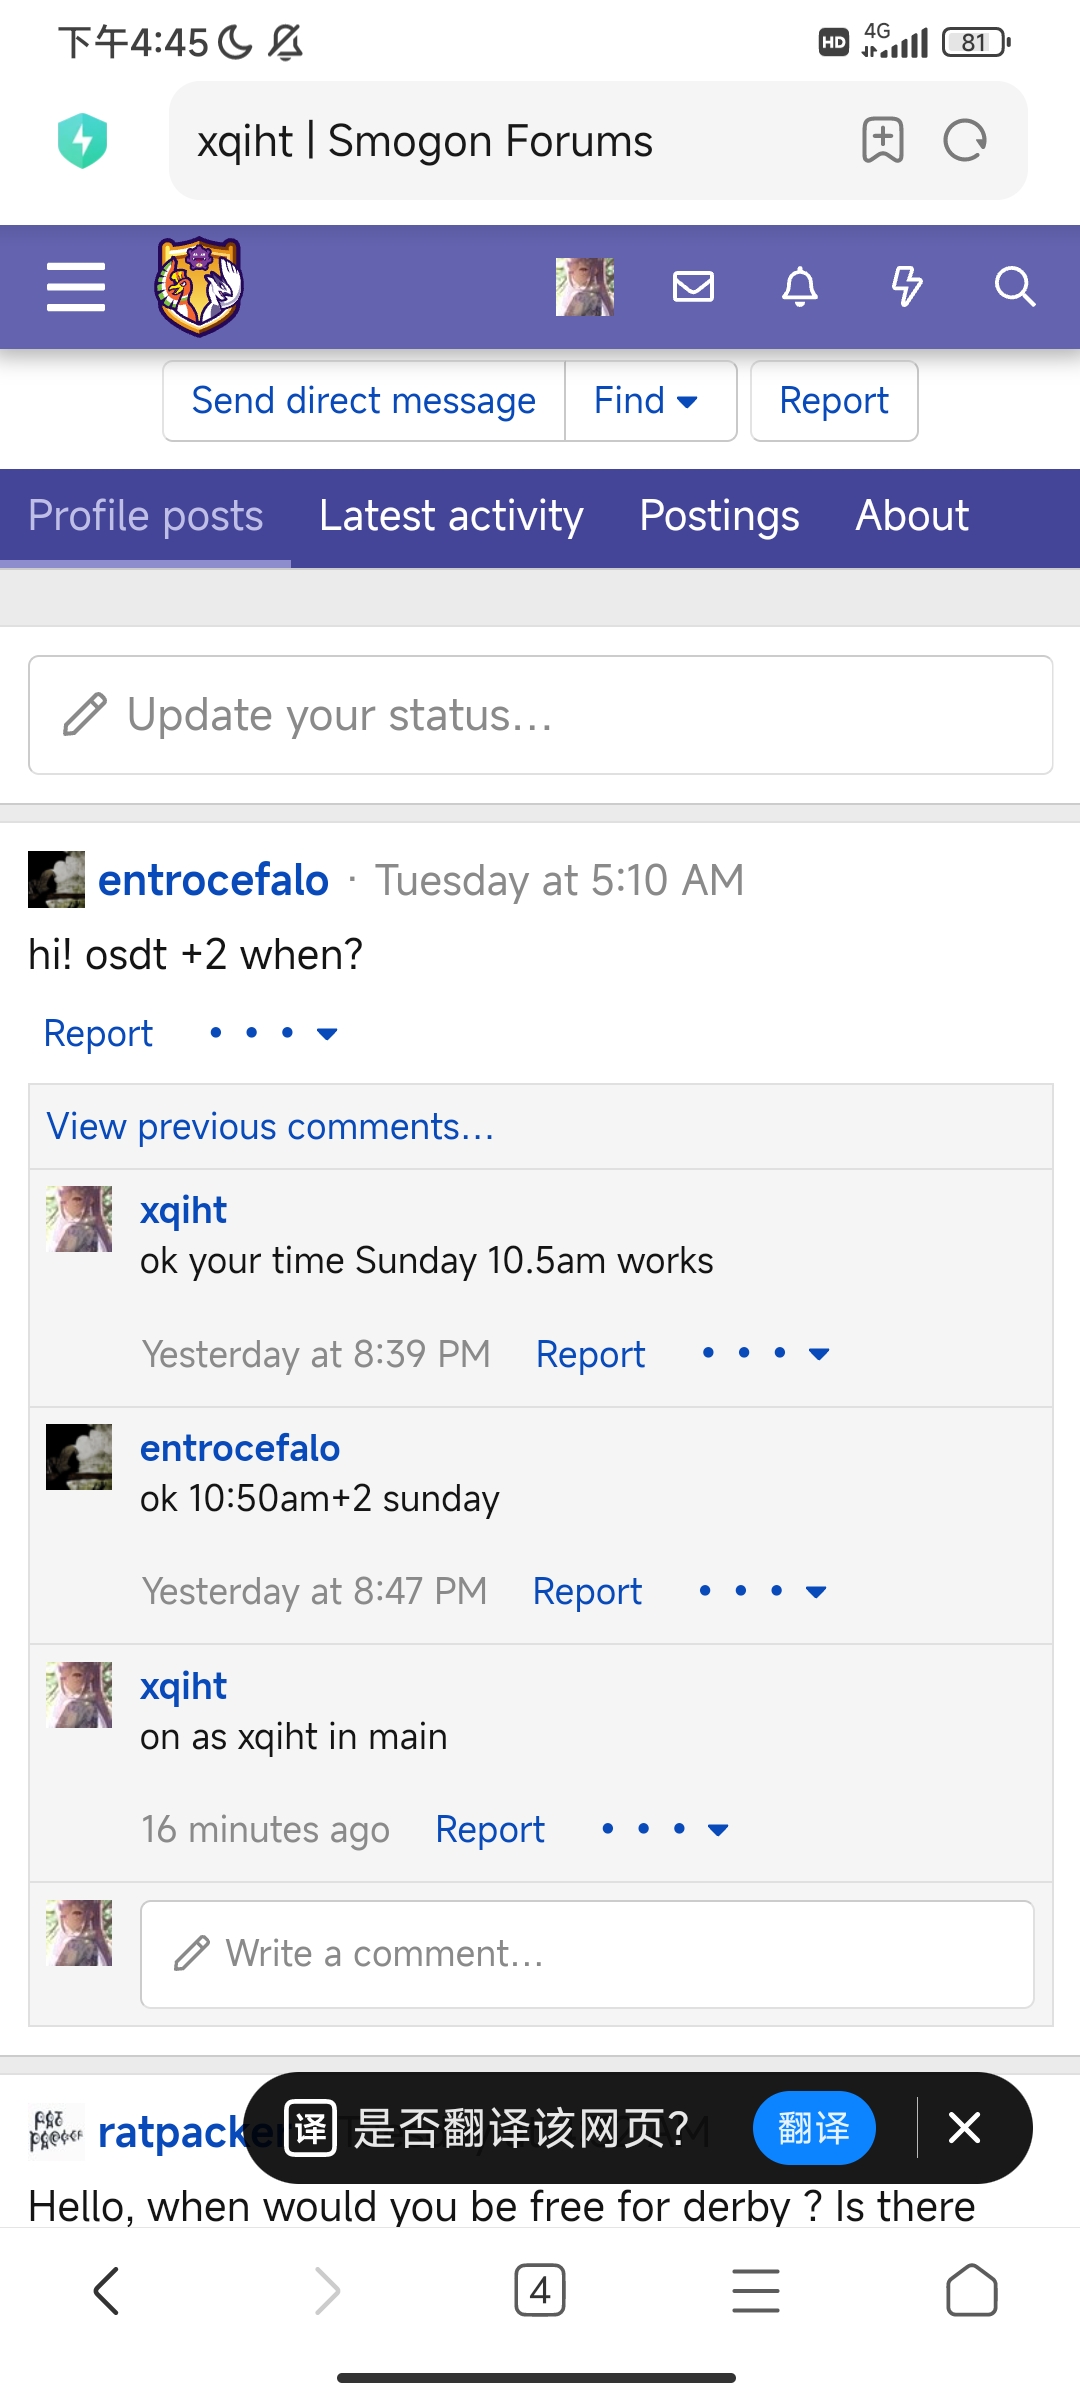Screen dimensions: 1080x2400
Task: Dismiss the translate page prompt
Action: coord(964,2128)
